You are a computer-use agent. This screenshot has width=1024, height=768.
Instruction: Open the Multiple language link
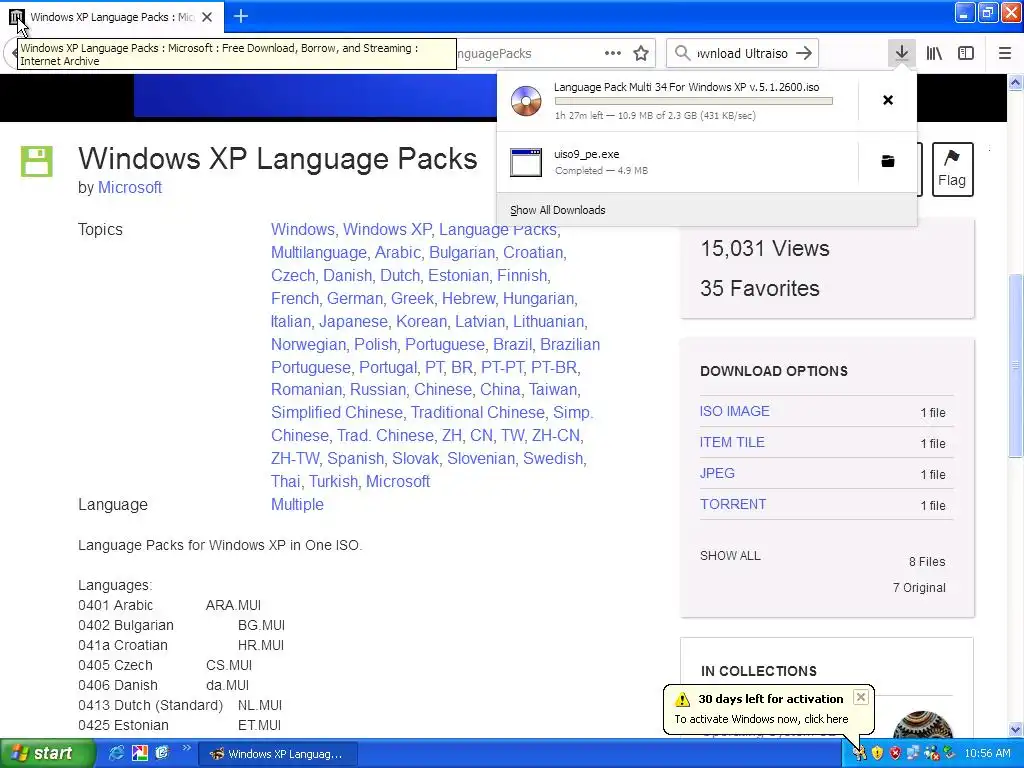297,504
